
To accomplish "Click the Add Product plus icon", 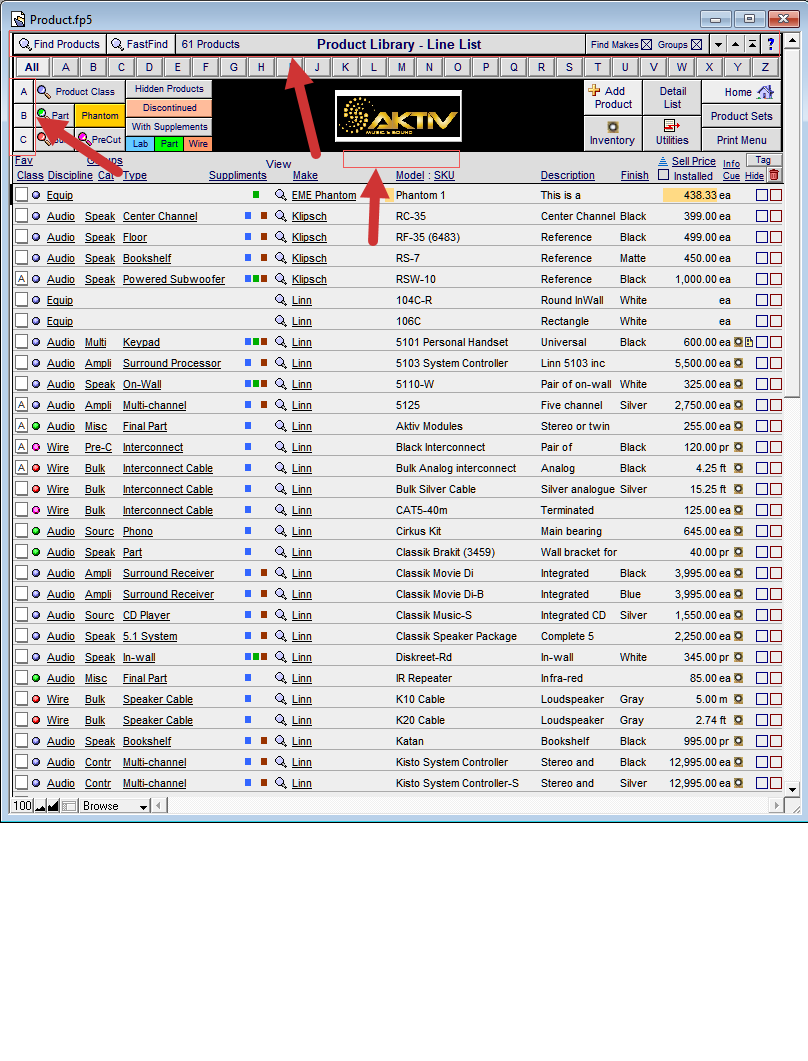I will pyautogui.click(x=594, y=90).
